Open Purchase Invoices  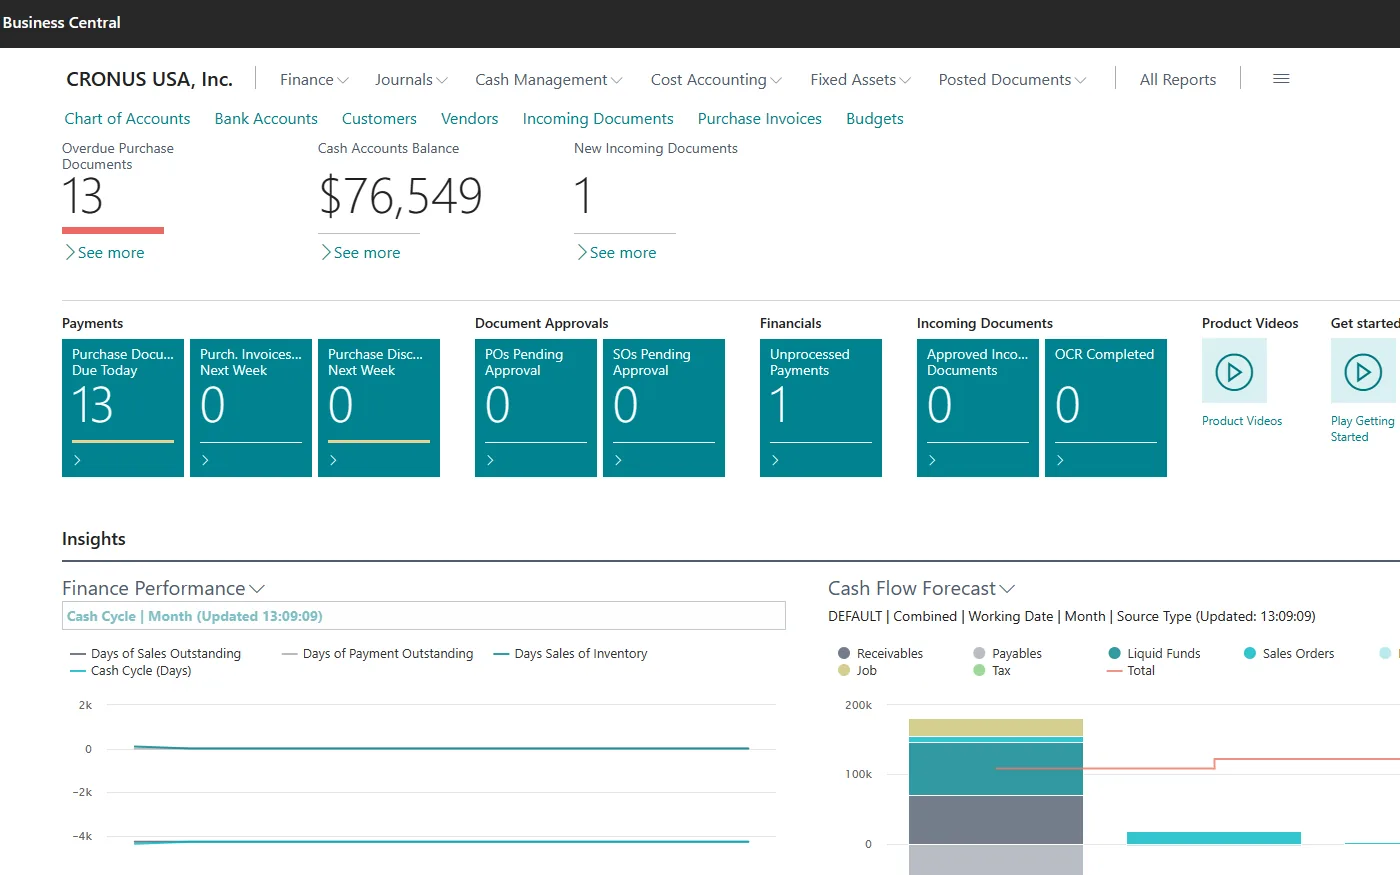[x=760, y=118]
